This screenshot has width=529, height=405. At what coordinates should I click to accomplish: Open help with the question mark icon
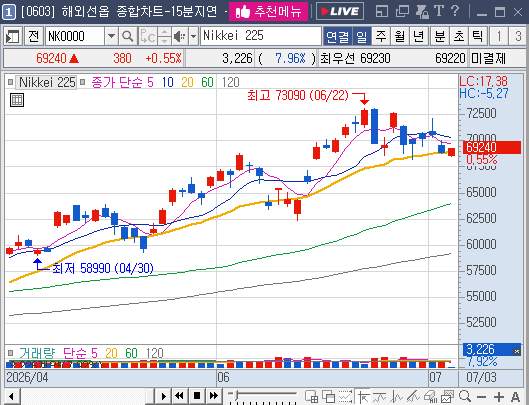[455, 11]
